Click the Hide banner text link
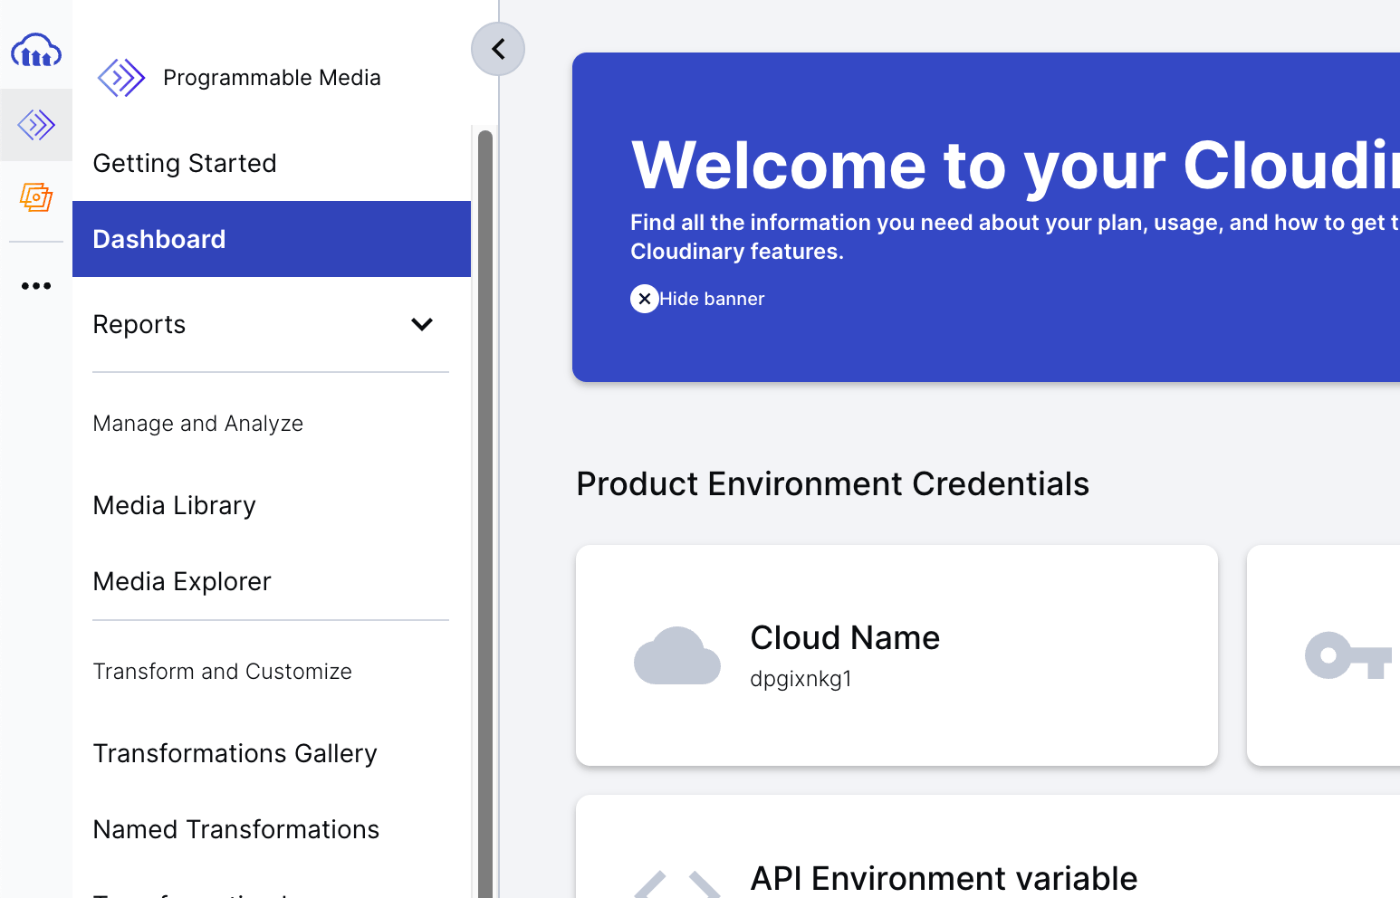1400x898 pixels. click(712, 299)
